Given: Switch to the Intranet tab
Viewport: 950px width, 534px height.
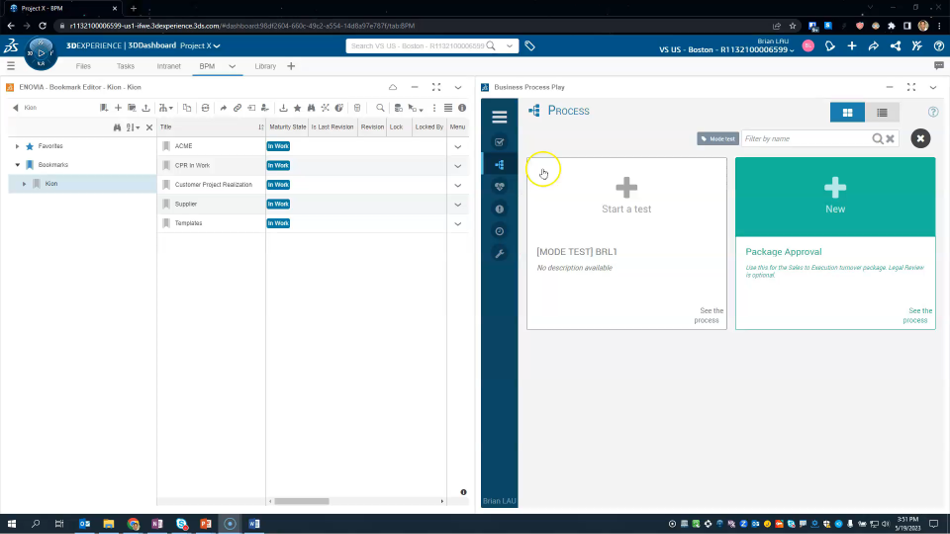Looking at the screenshot, I should coord(168,66).
